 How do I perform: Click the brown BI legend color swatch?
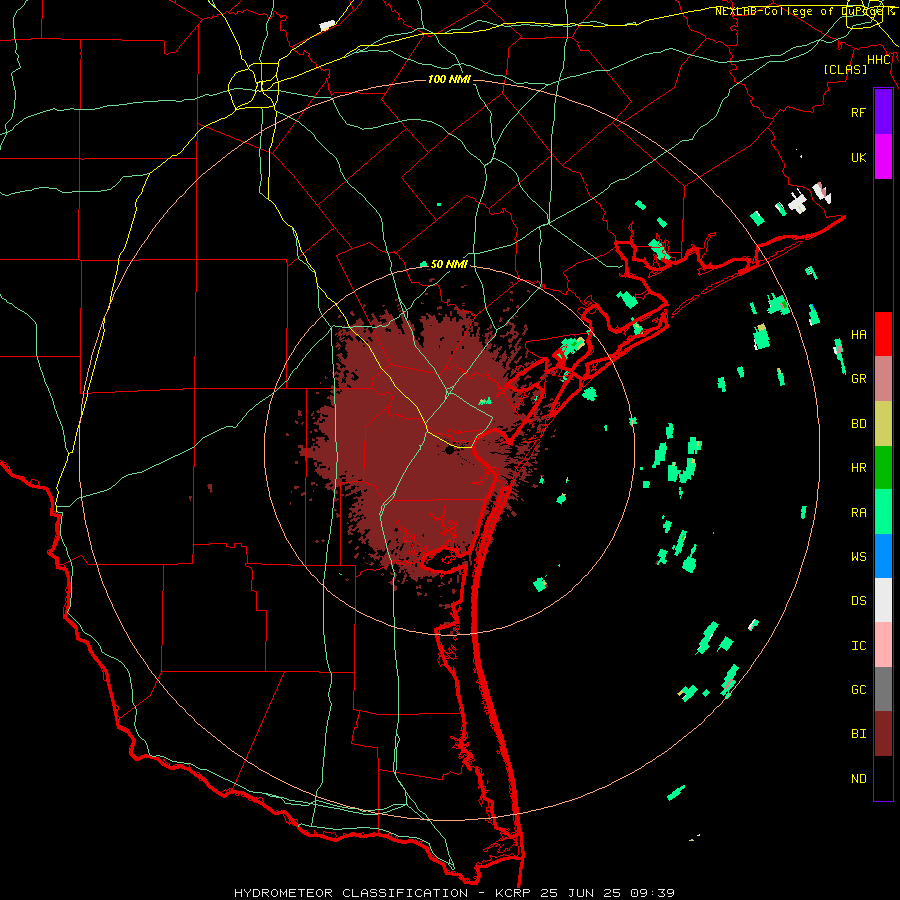pos(883,734)
